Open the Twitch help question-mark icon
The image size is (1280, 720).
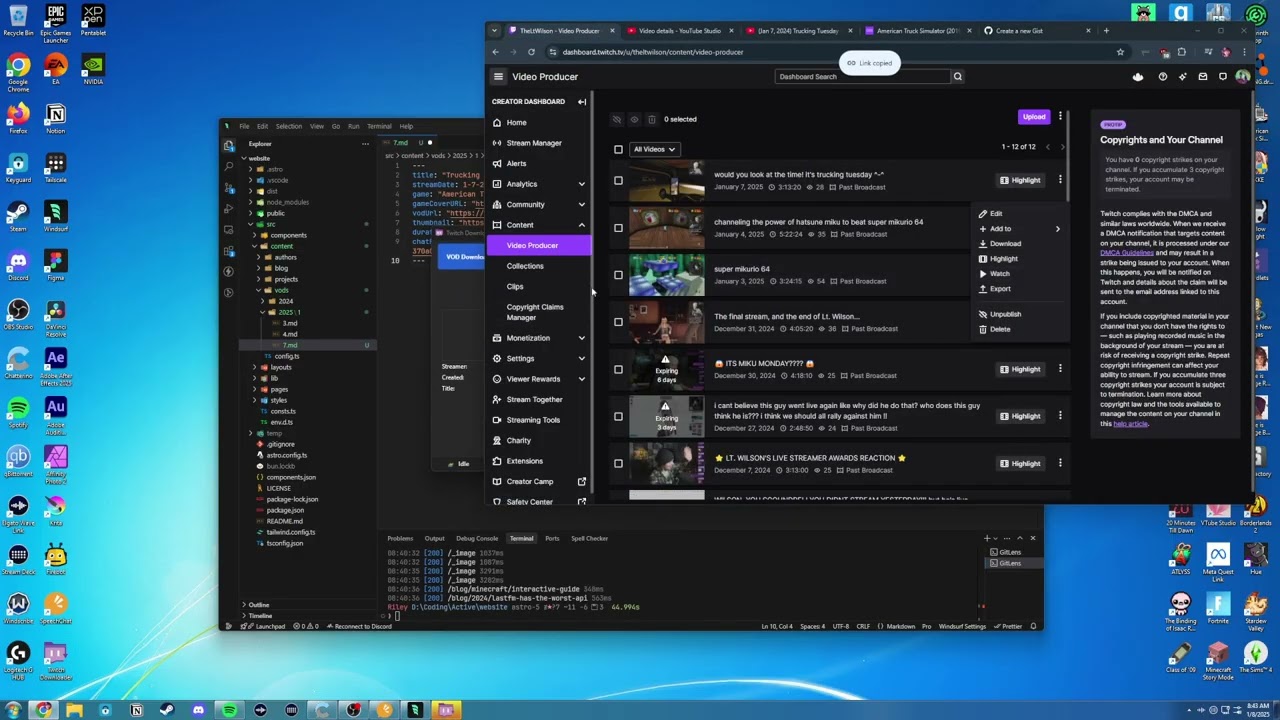point(1162,77)
